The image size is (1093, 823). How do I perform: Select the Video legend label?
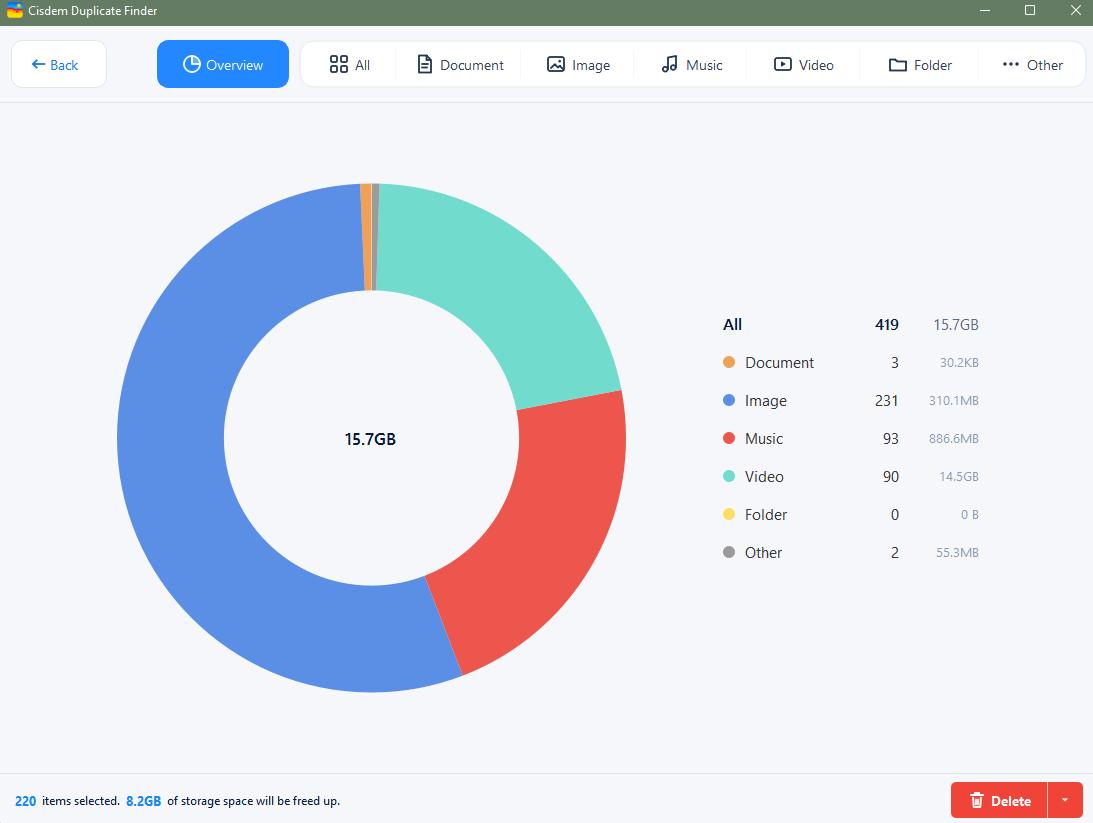[x=764, y=477]
